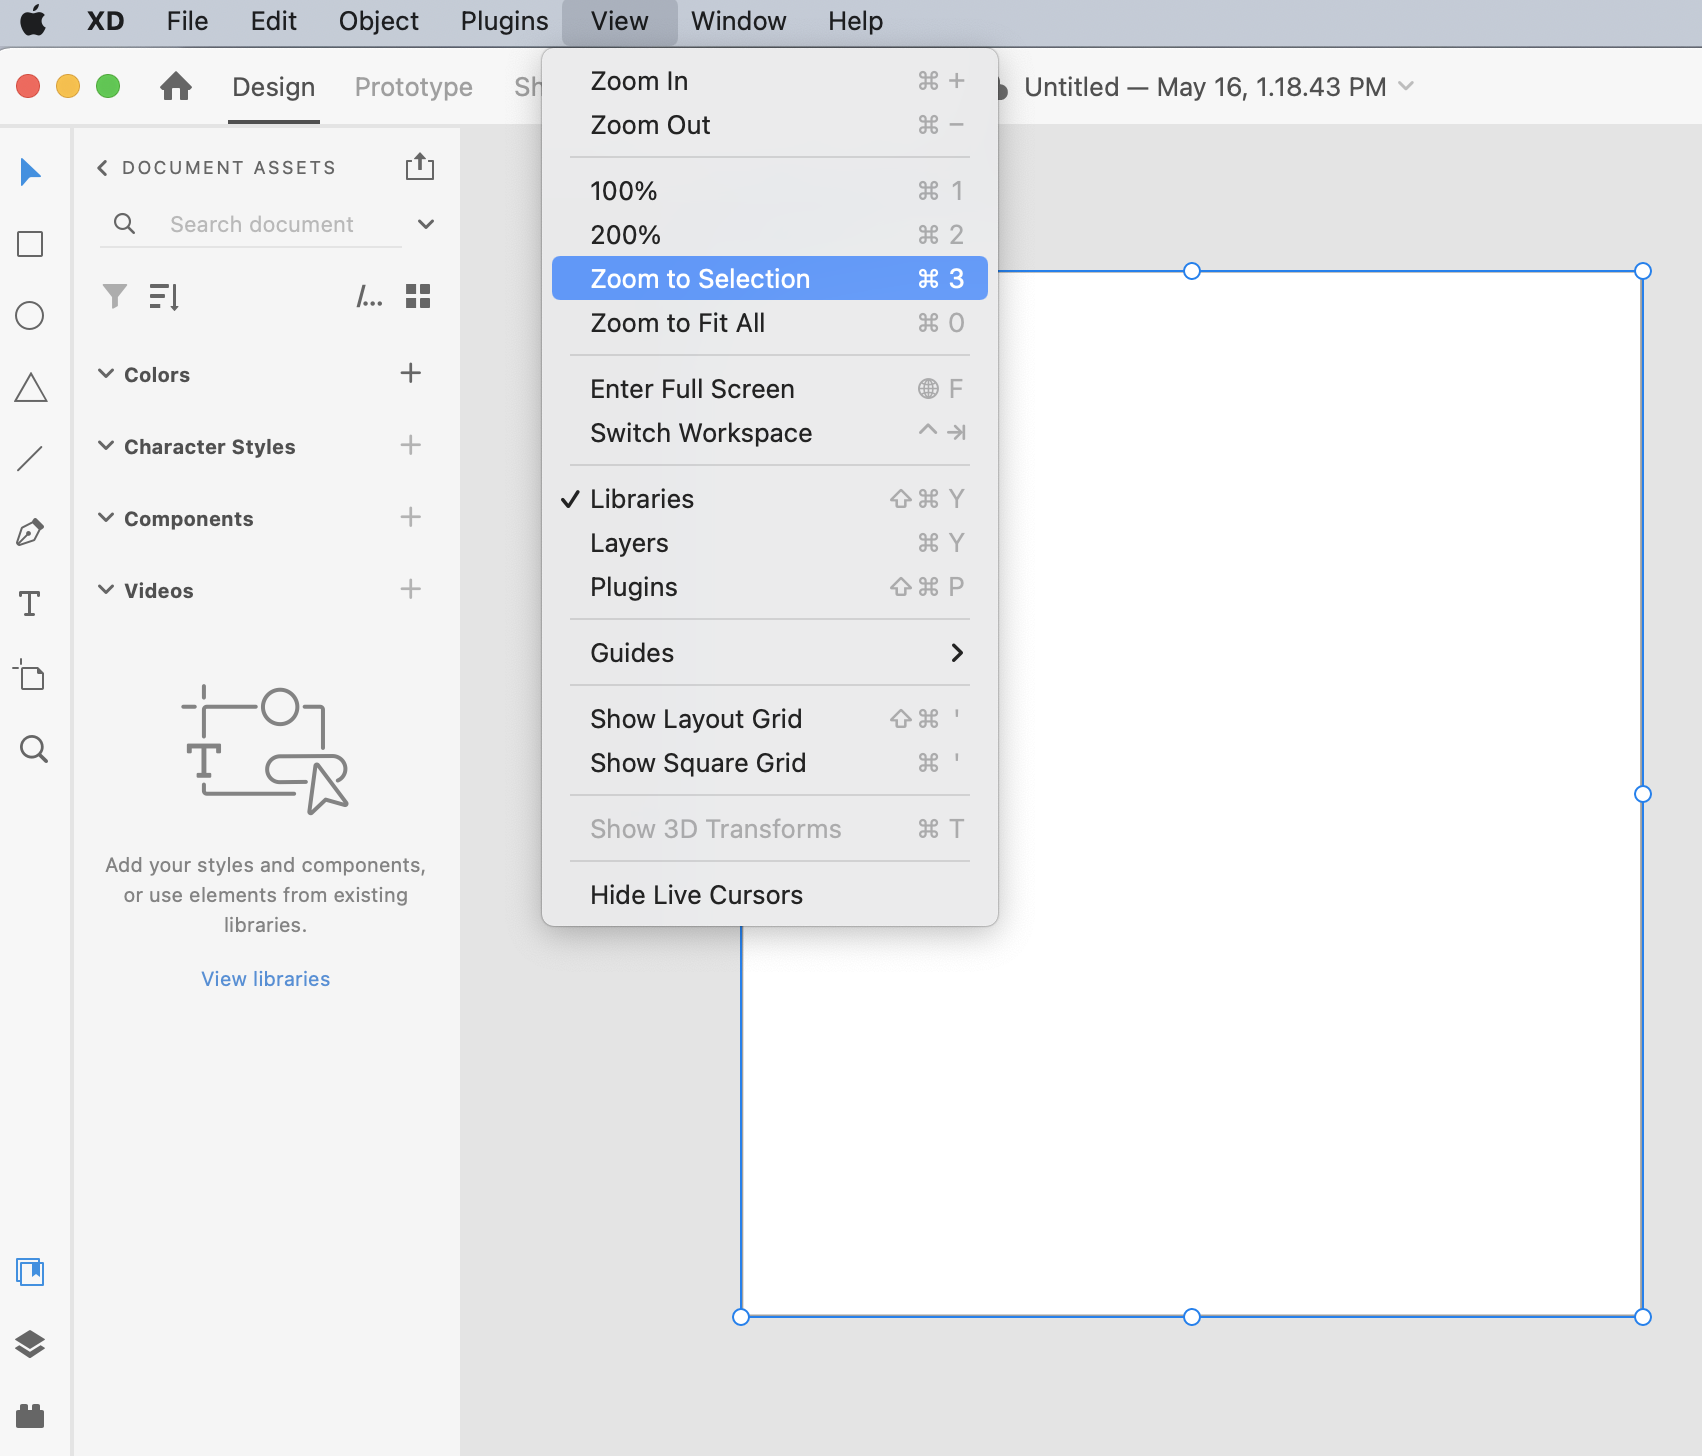Viewport: 1702px width, 1456px height.
Task: Select the Polygon tool
Action: click(x=31, y=388)
